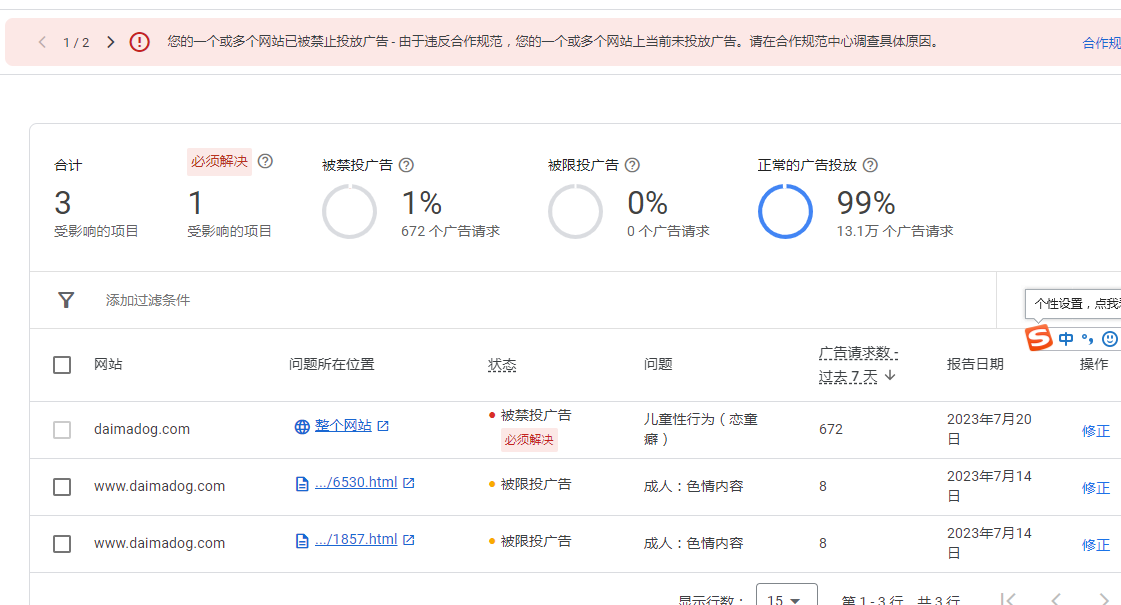Click external link icon beside 整个网站
The height and width of the screenshot is (605, 1121).
click(x=383, y=426)
